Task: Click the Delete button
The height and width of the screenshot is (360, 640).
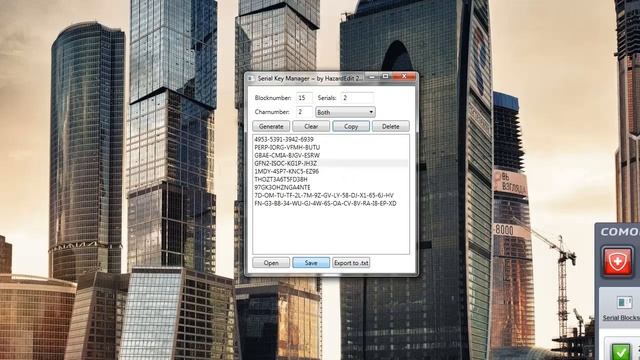Action: (391, 127)
